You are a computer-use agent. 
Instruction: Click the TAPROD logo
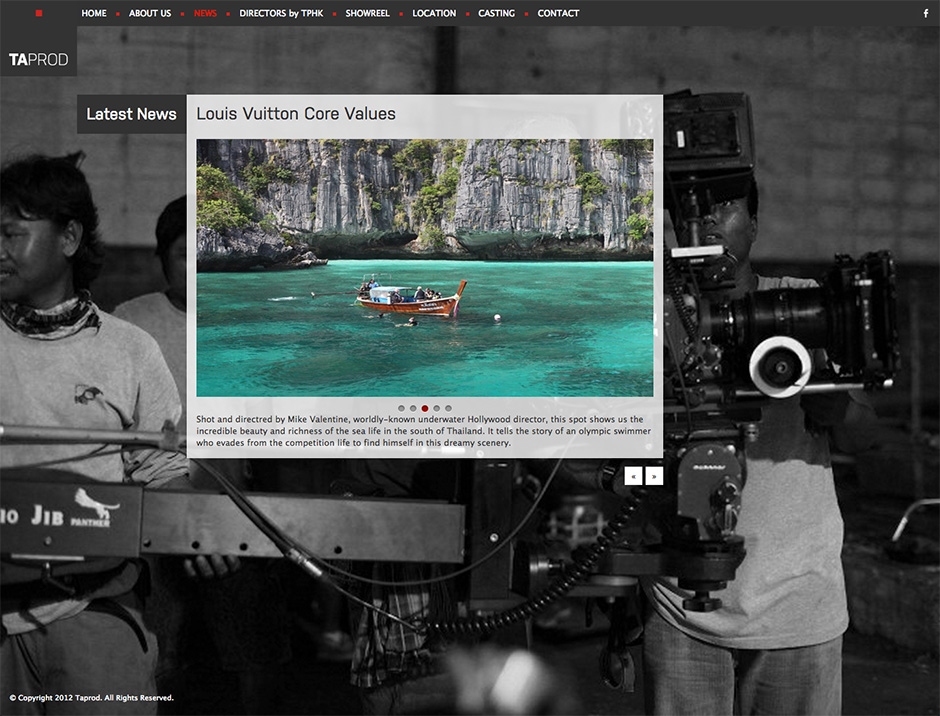pos(38,59)
